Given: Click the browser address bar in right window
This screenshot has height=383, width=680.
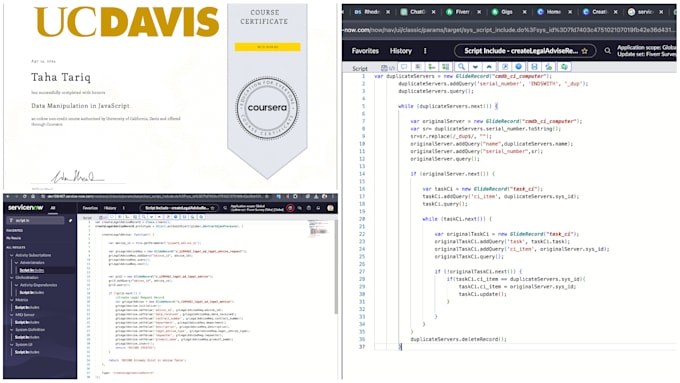Looking at the screenshot, I should point(510,30).
